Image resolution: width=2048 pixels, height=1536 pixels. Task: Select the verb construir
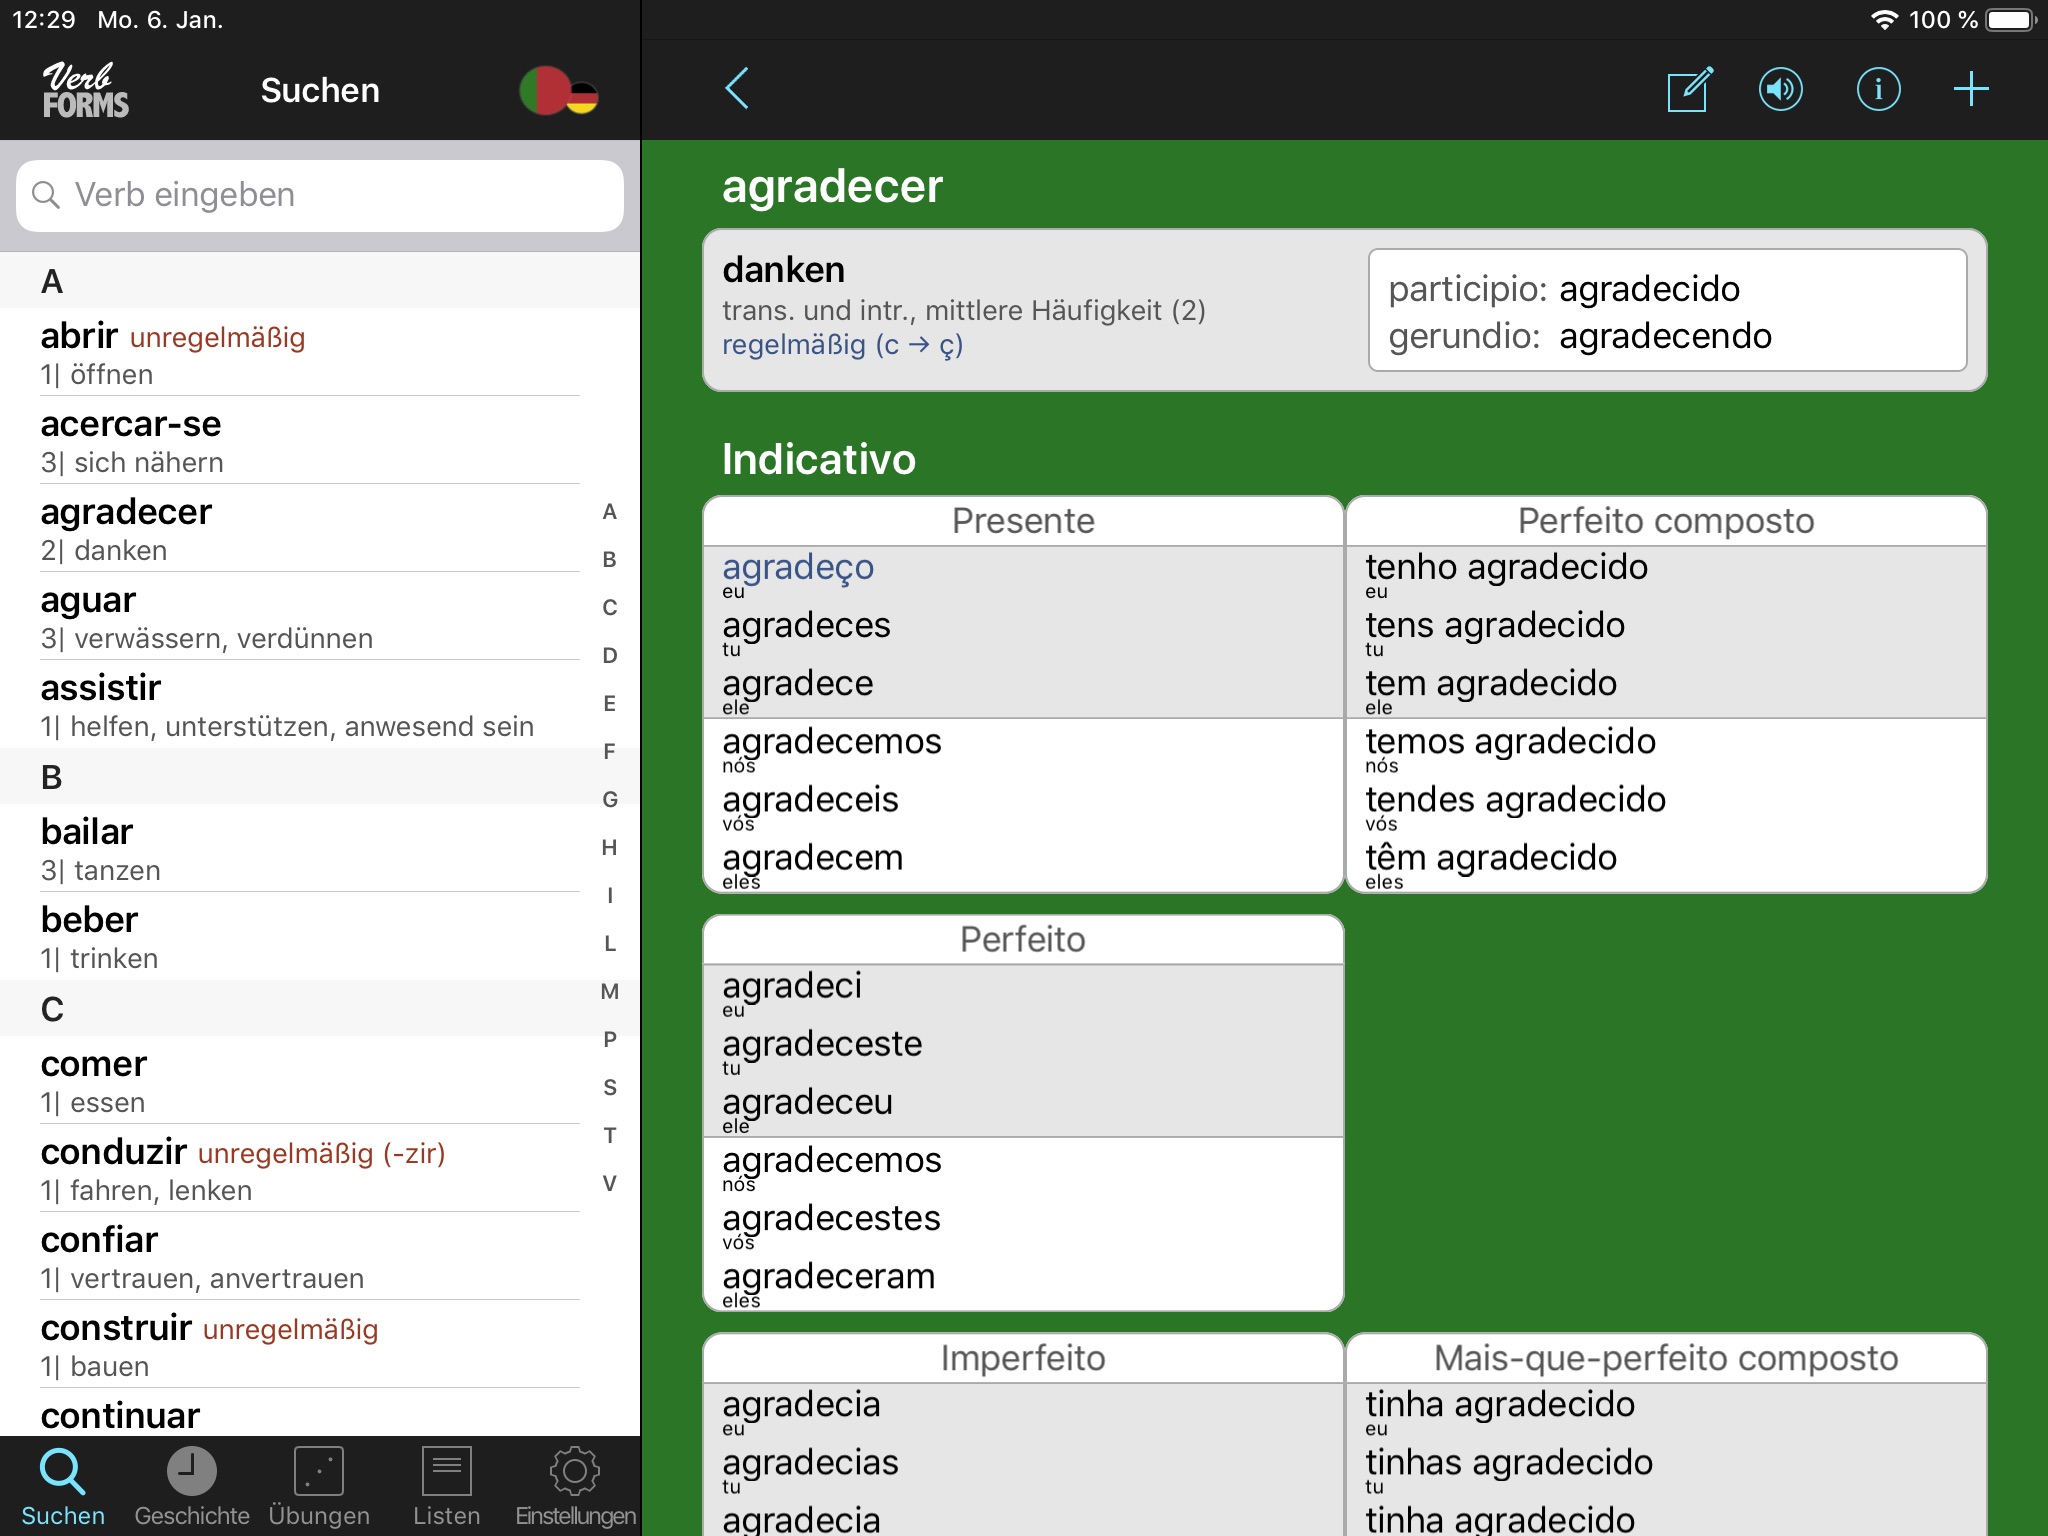pos(310,1345)
